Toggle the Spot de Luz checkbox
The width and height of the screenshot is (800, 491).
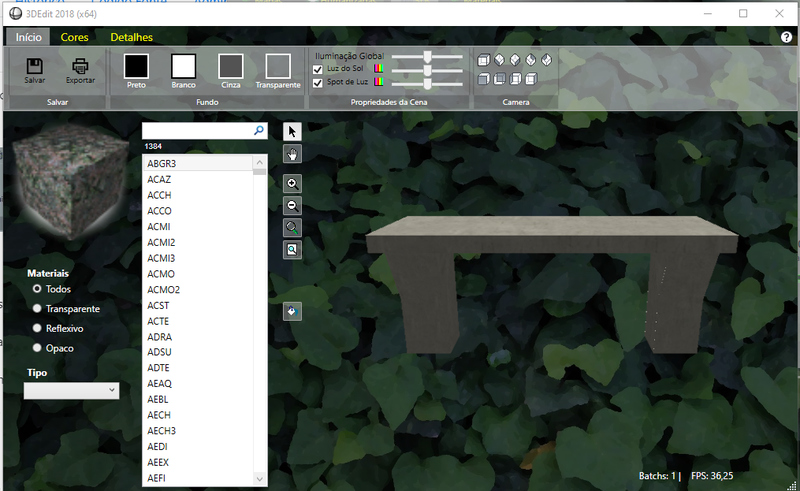pyautogui.click(x=318, y=82)
